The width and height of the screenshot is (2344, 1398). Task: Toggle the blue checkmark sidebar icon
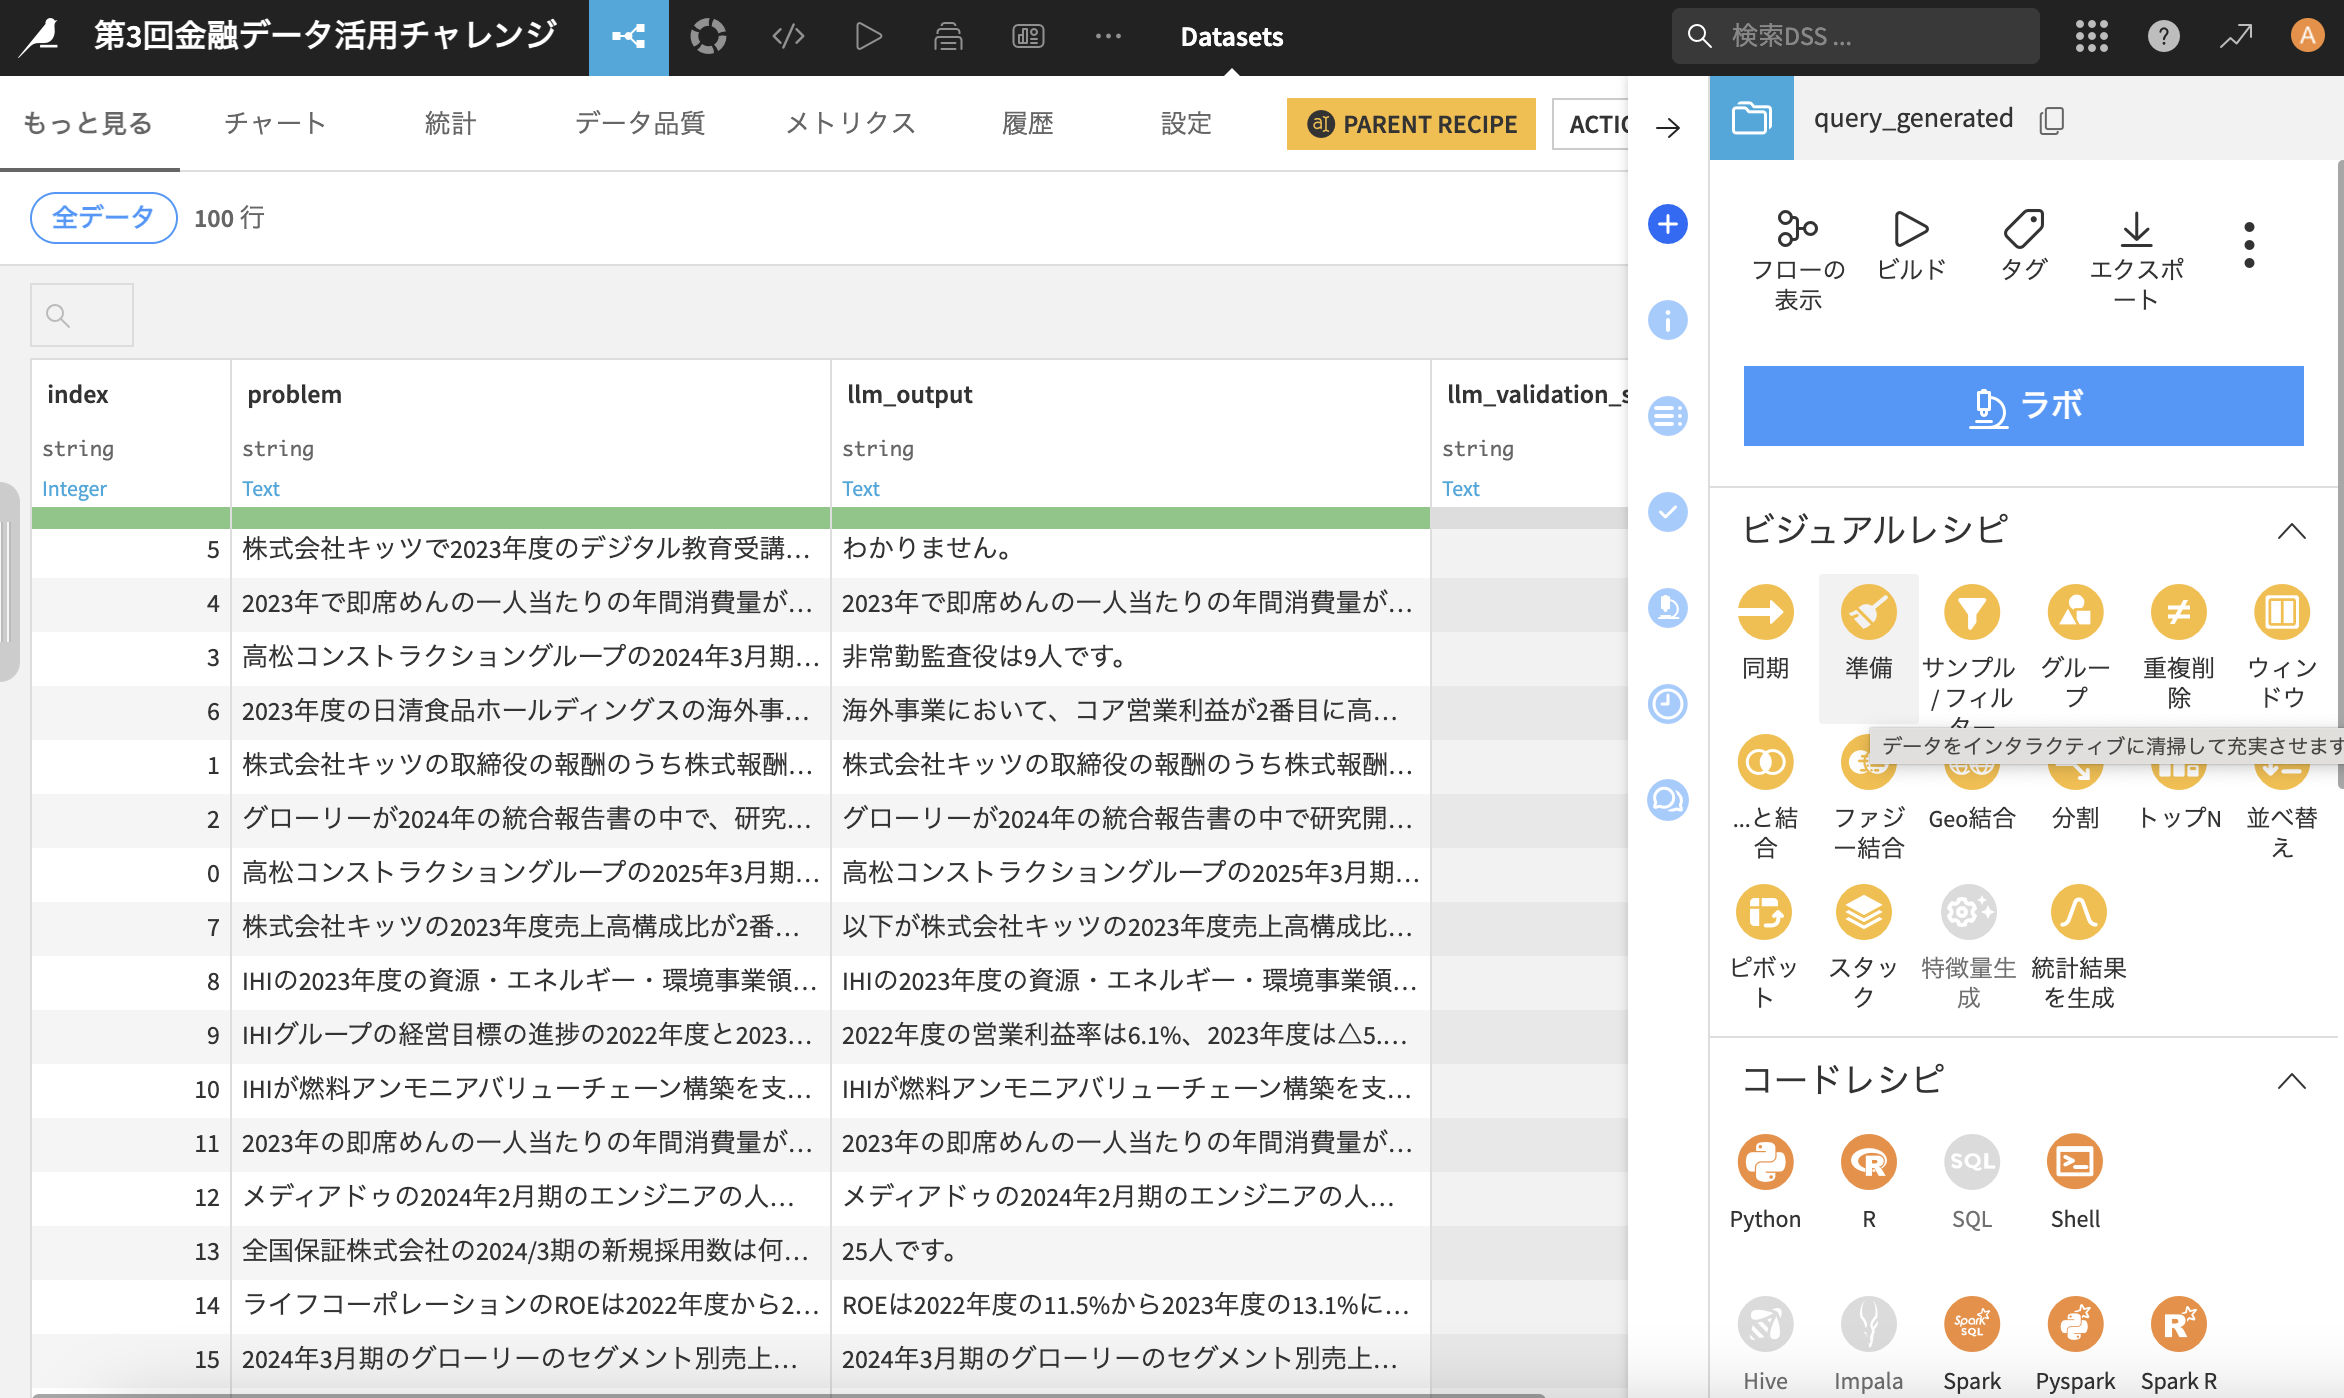(1667, 512)
